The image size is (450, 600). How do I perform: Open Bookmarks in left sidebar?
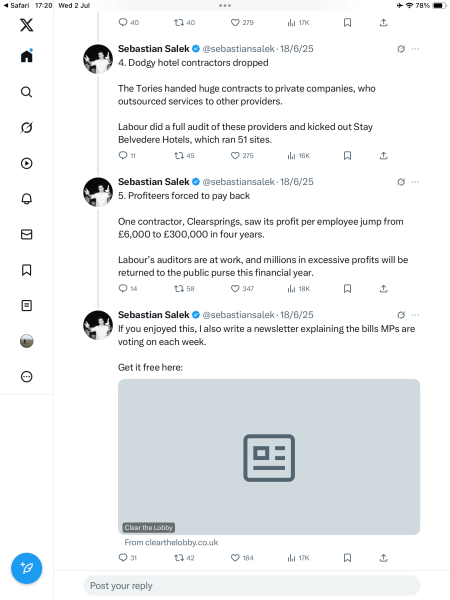pyautogui.click(x=26, y=270)
